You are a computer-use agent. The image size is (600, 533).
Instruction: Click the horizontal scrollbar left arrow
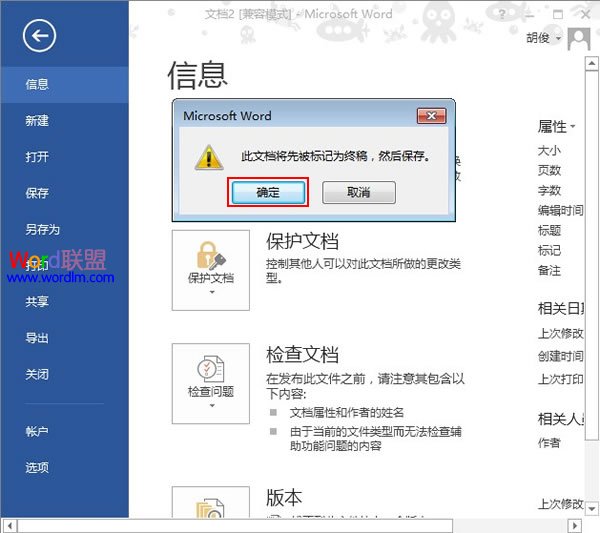point(10,525)
